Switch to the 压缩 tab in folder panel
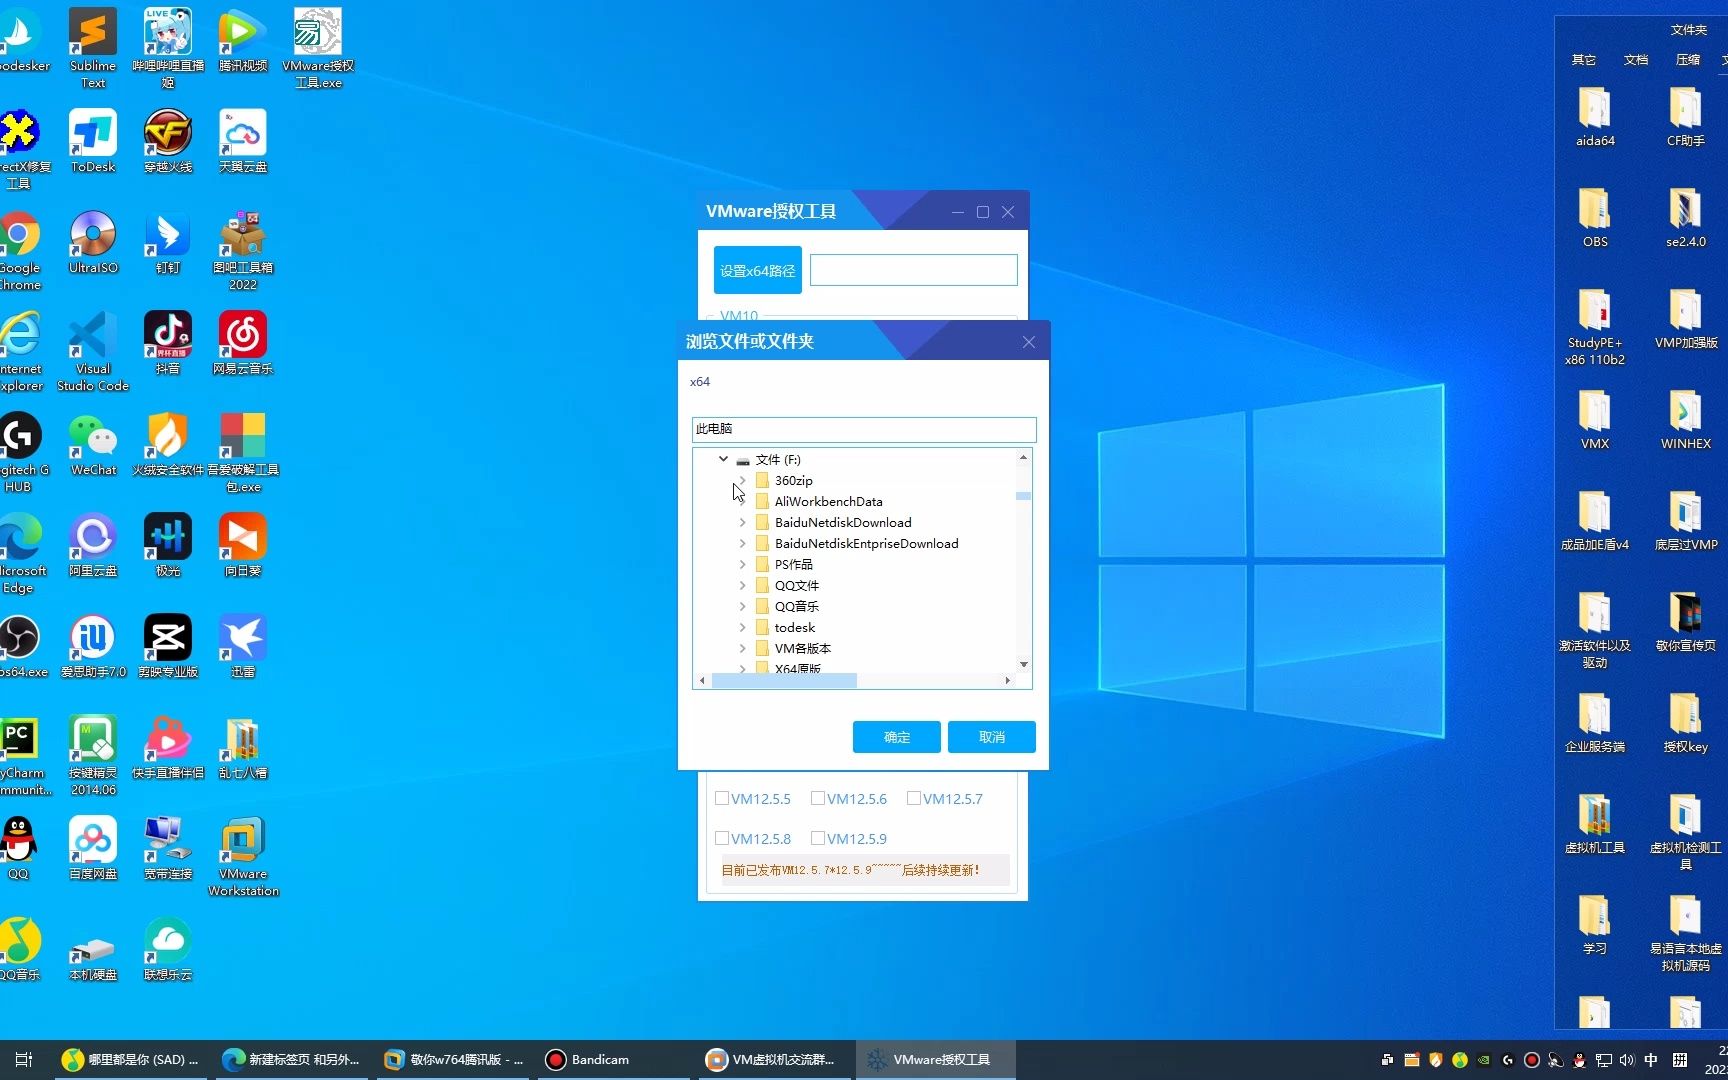Image resolution: width=1728 pixels, height=1080 pixels. (x=1687, y=60)
